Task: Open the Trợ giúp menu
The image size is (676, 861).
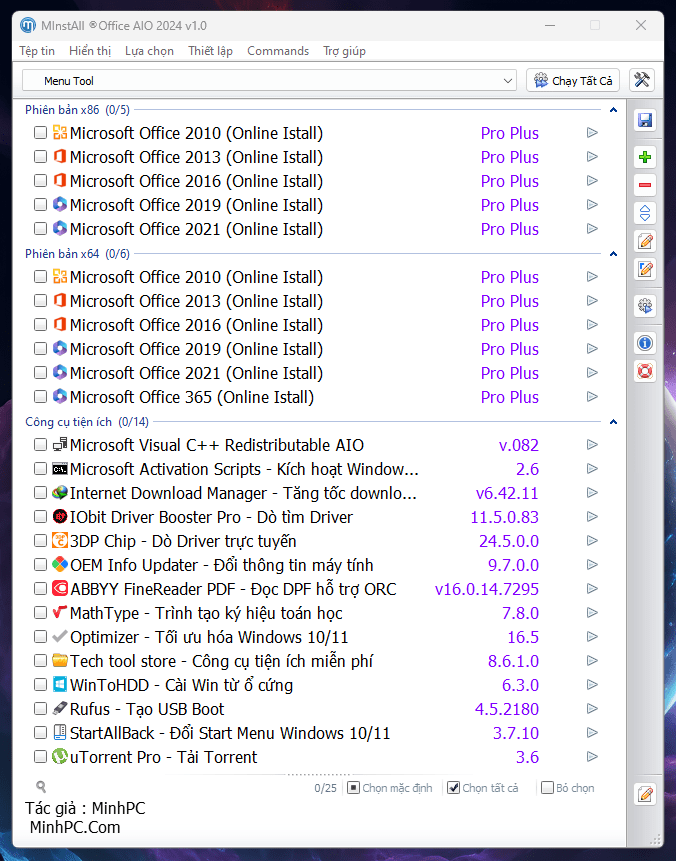Action: tap(344, 51)
